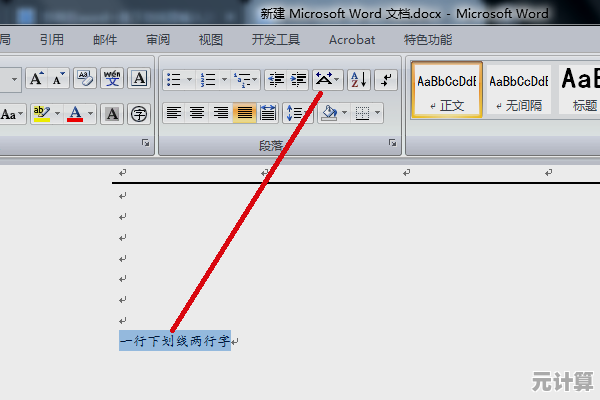Click the selected text 一行下划线两行字
This screenshot has width=600, height=400.
[x=175, y=341]
